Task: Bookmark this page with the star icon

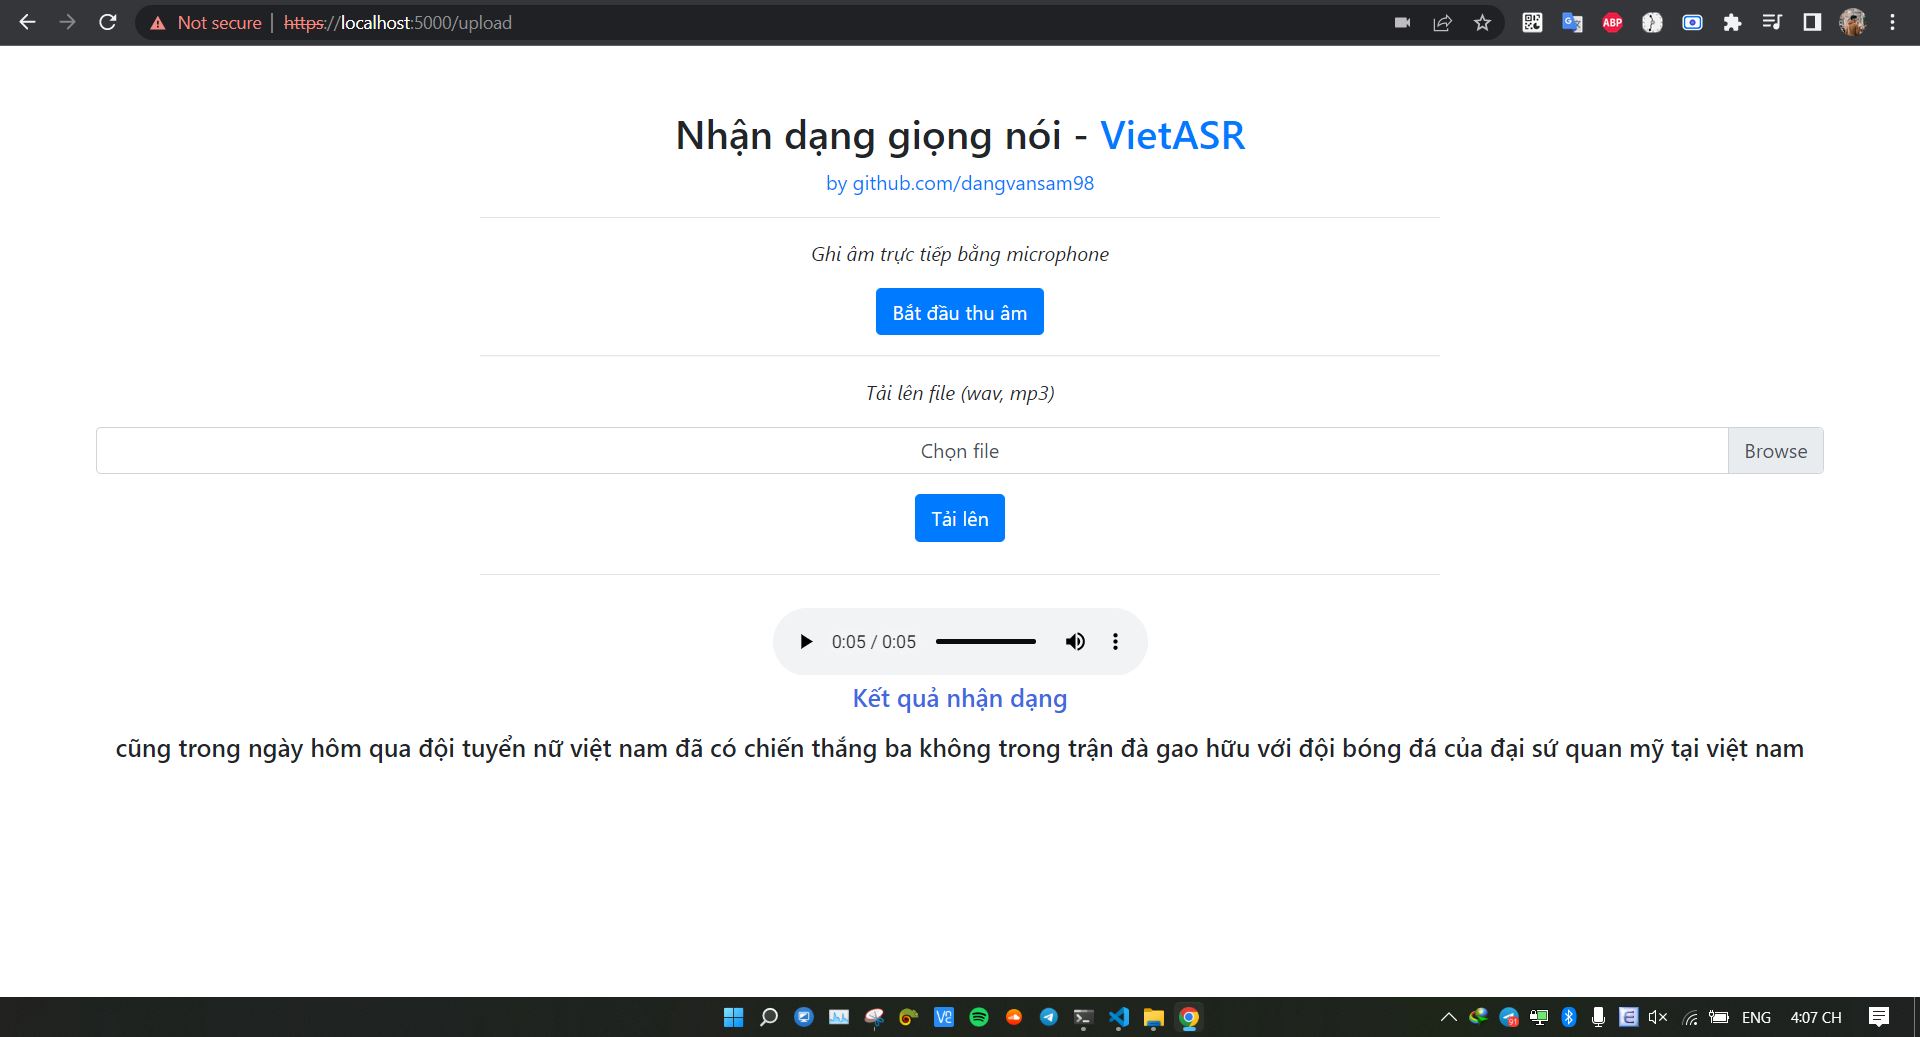Action: (1482, 22)
